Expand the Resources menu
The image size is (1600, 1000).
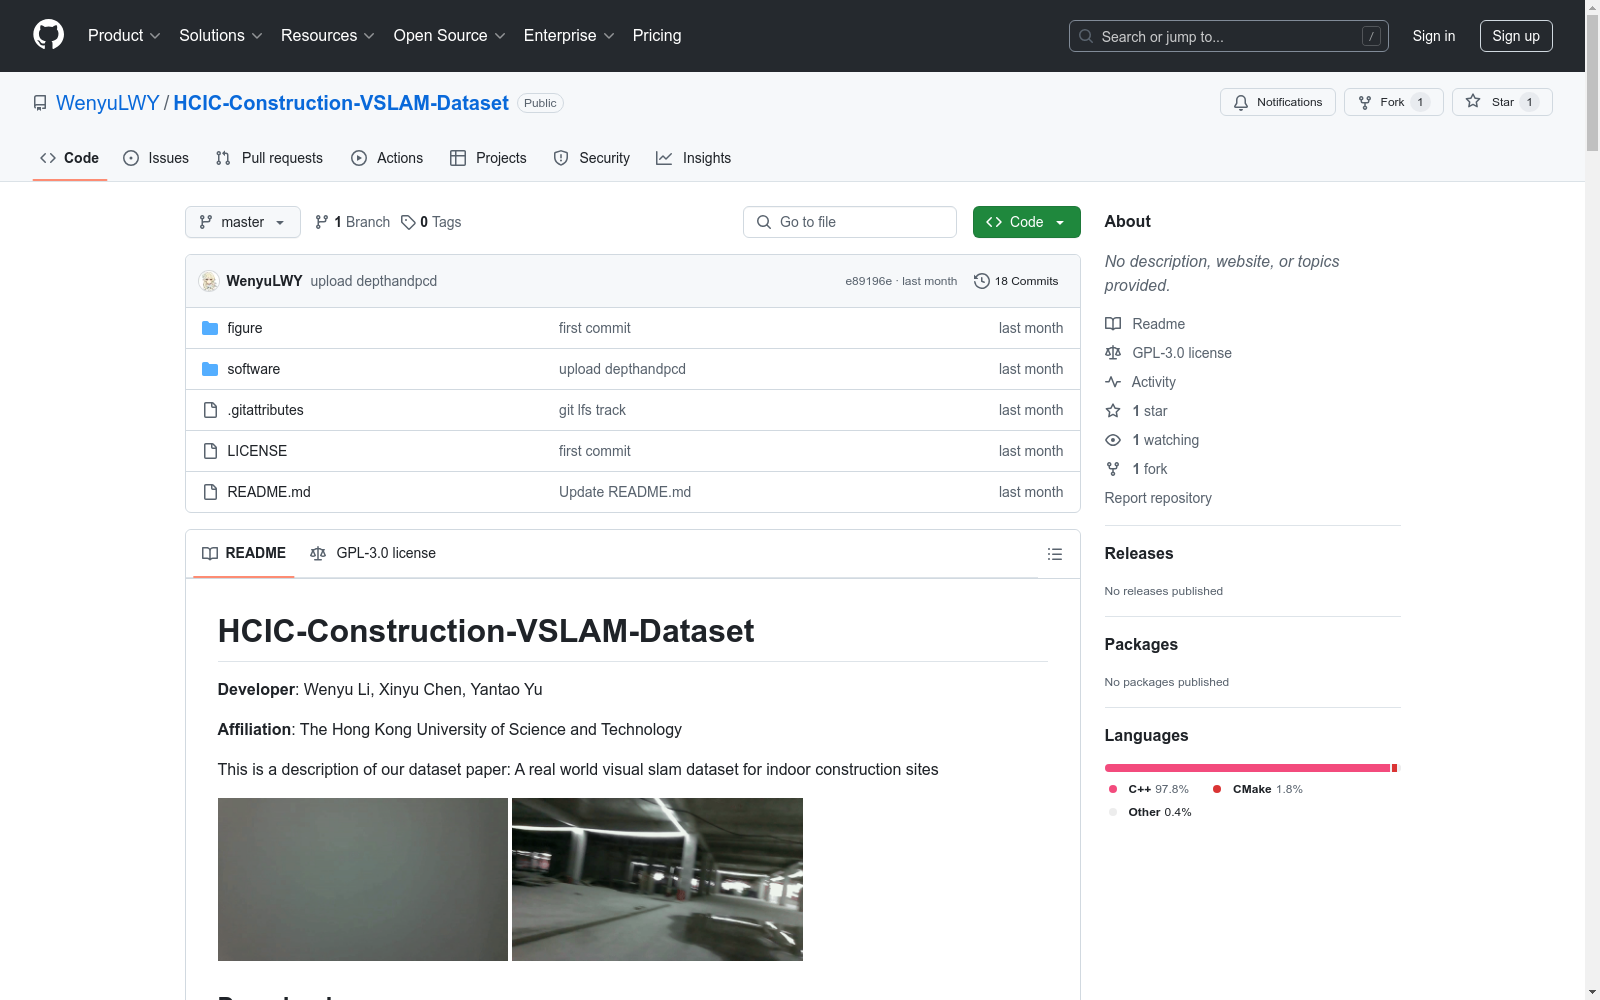(328, 36)
